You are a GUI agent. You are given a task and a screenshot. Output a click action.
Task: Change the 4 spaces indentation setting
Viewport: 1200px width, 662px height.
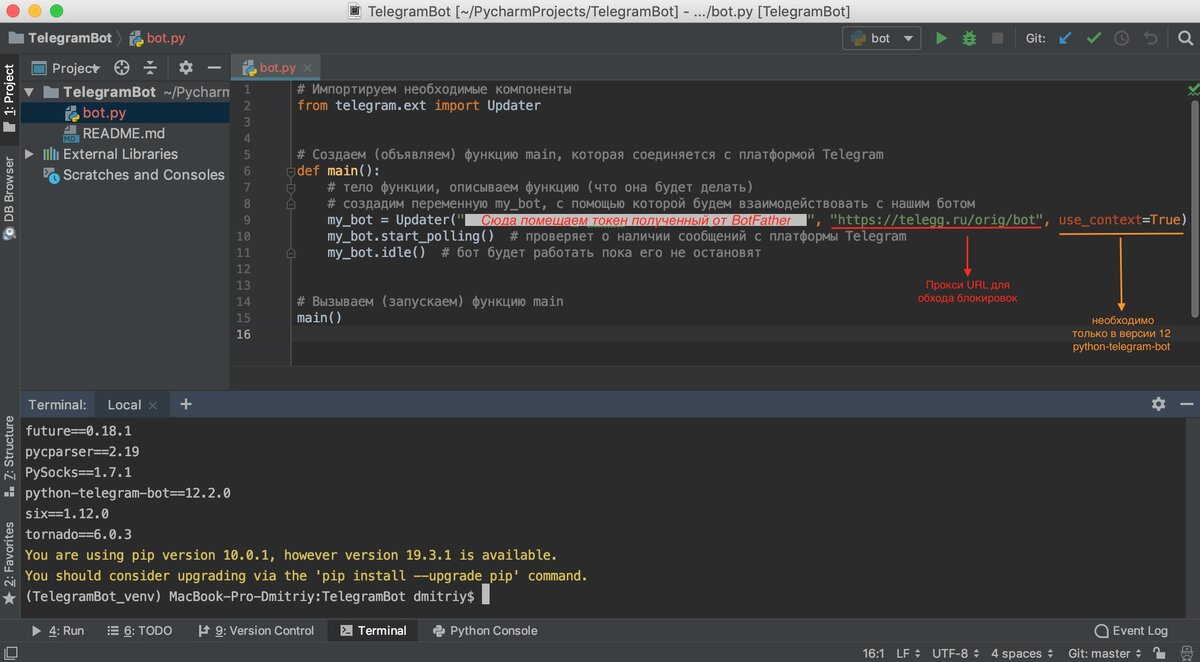pos(1015,652)
